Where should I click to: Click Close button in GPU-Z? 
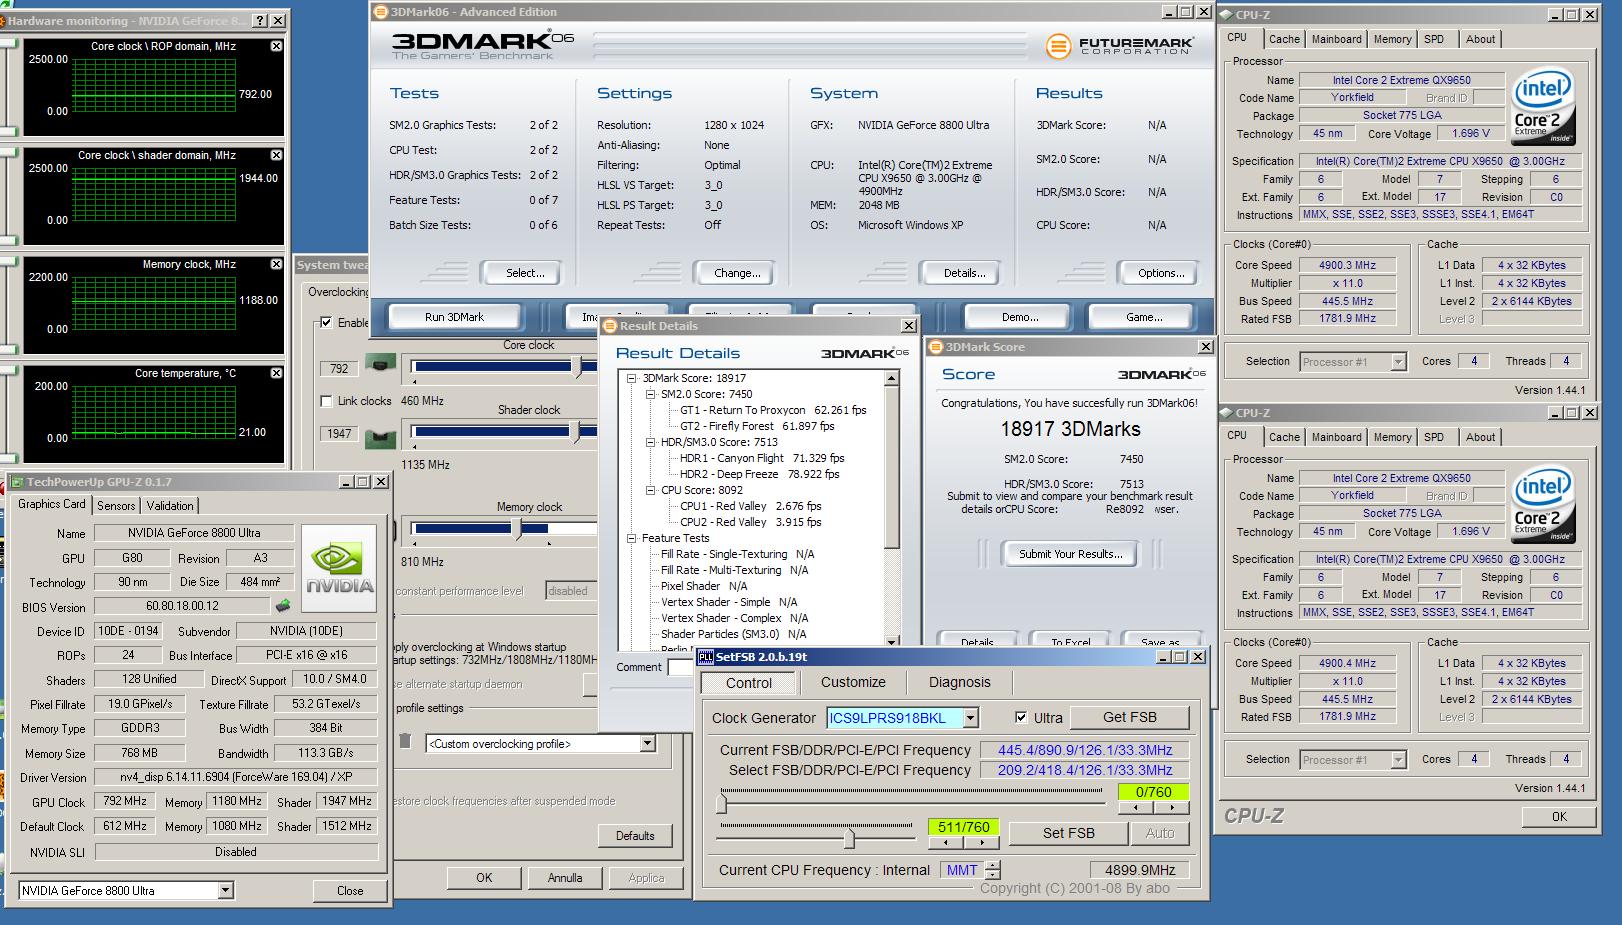(x=350, y=890)
